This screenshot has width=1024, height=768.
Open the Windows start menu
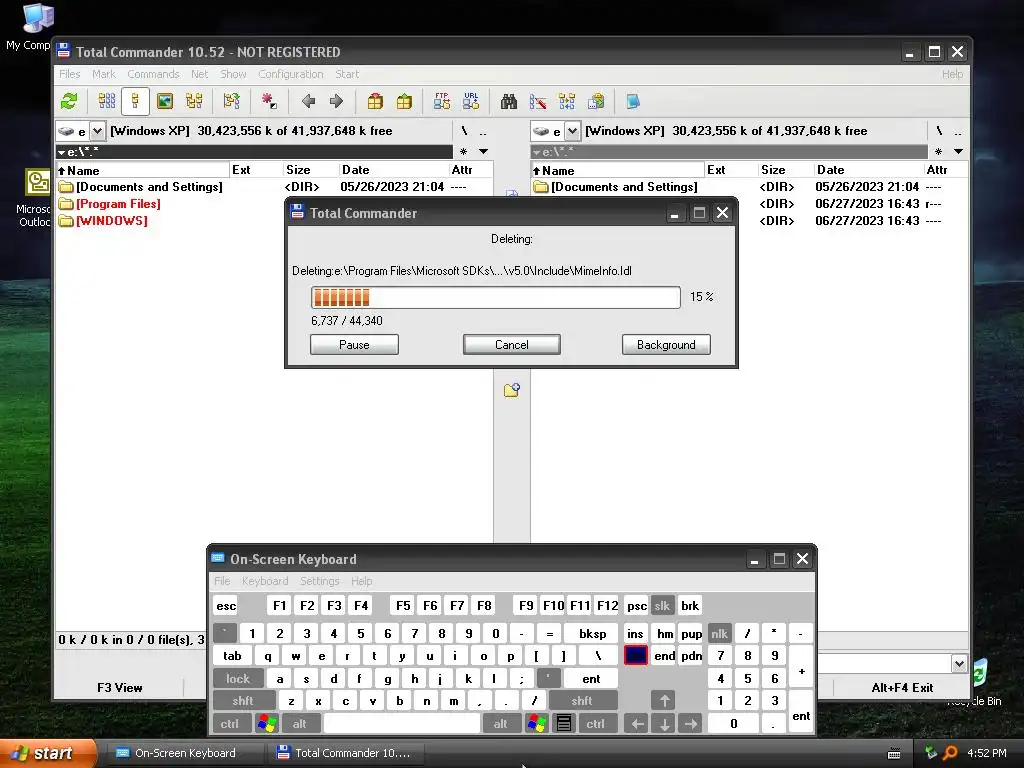pyautogui.click(x=47, y=753)
